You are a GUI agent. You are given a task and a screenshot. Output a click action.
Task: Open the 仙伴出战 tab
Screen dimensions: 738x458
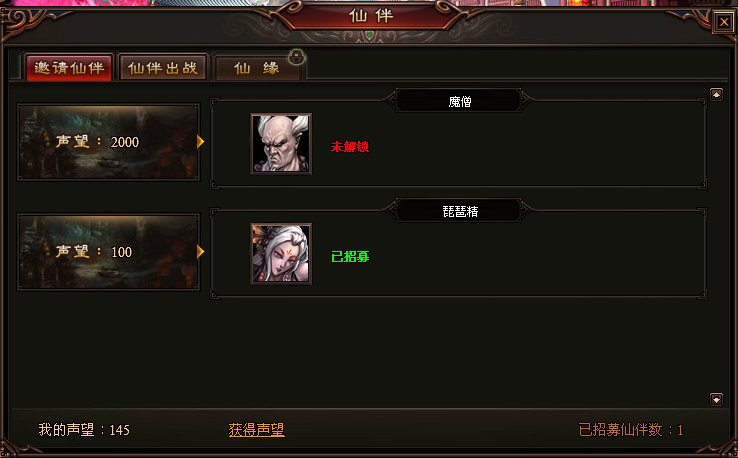(x=163, y=68)
